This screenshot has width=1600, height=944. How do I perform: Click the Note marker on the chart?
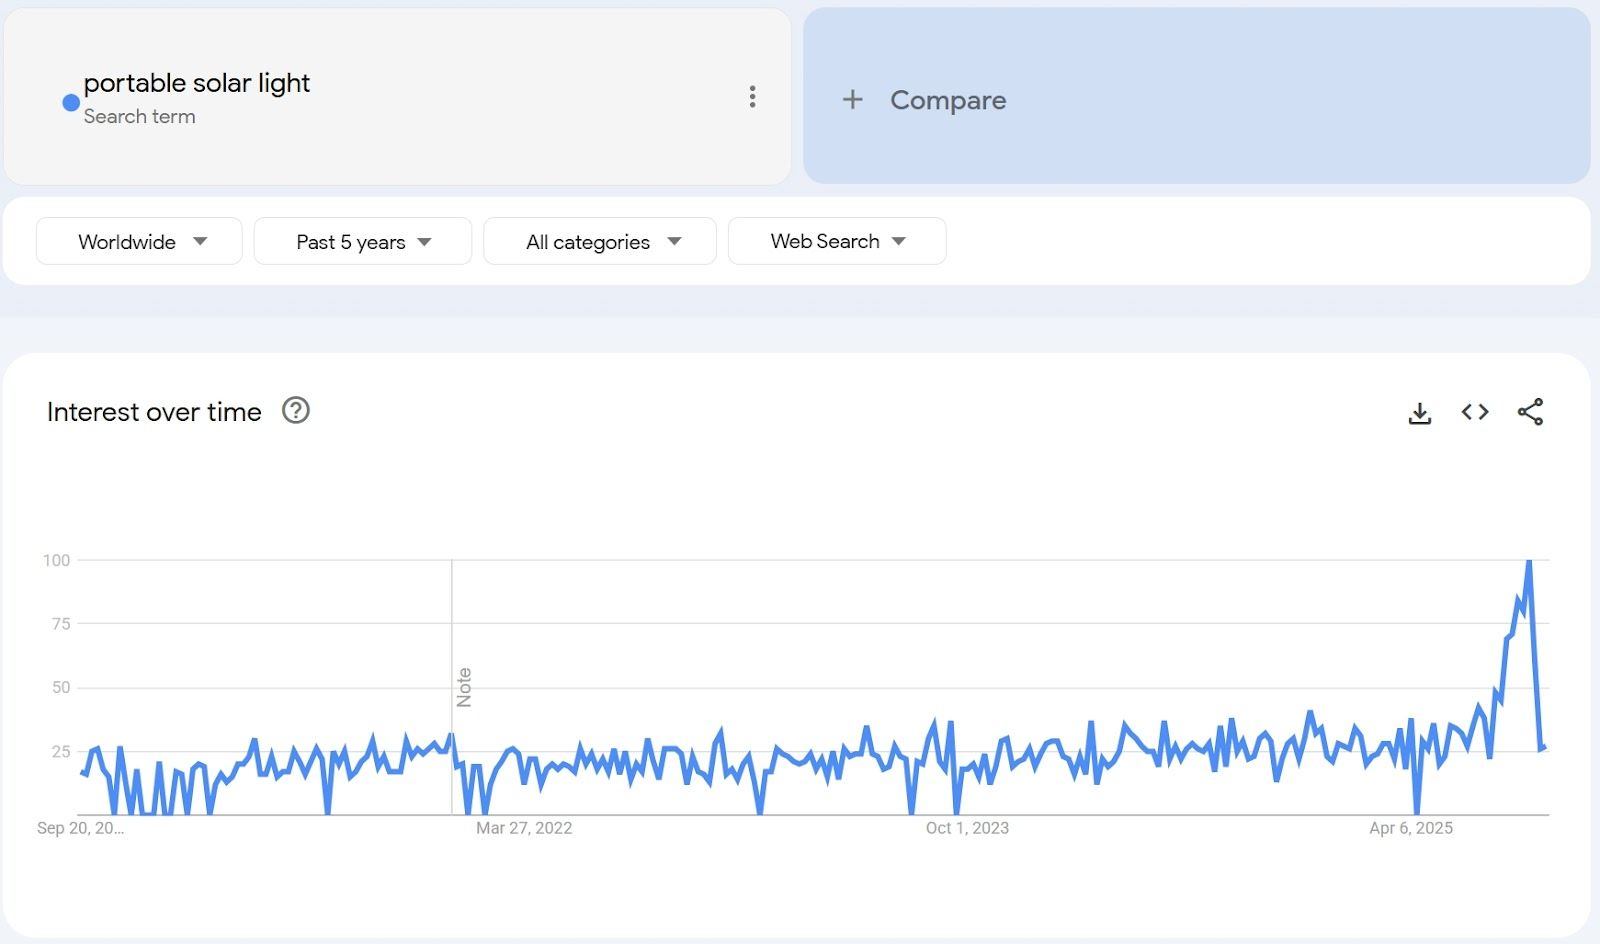pyautogui.click(x=464, y=687)
